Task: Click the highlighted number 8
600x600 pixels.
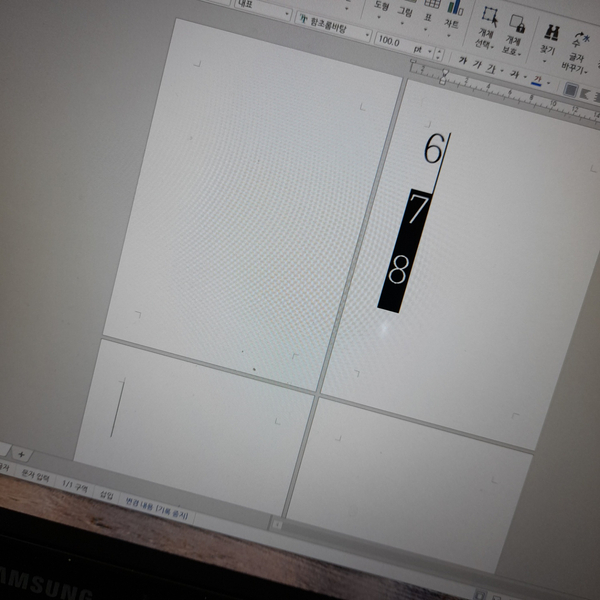Action: coord(398,269)
